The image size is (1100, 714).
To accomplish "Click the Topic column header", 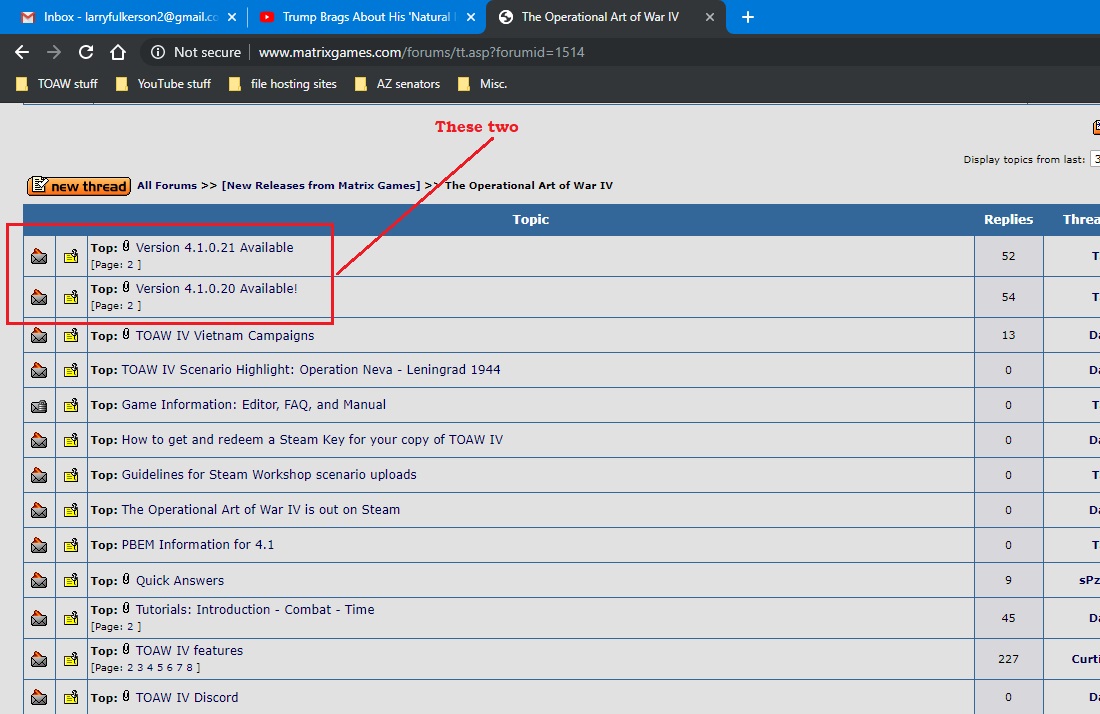I will click(530, 220).
